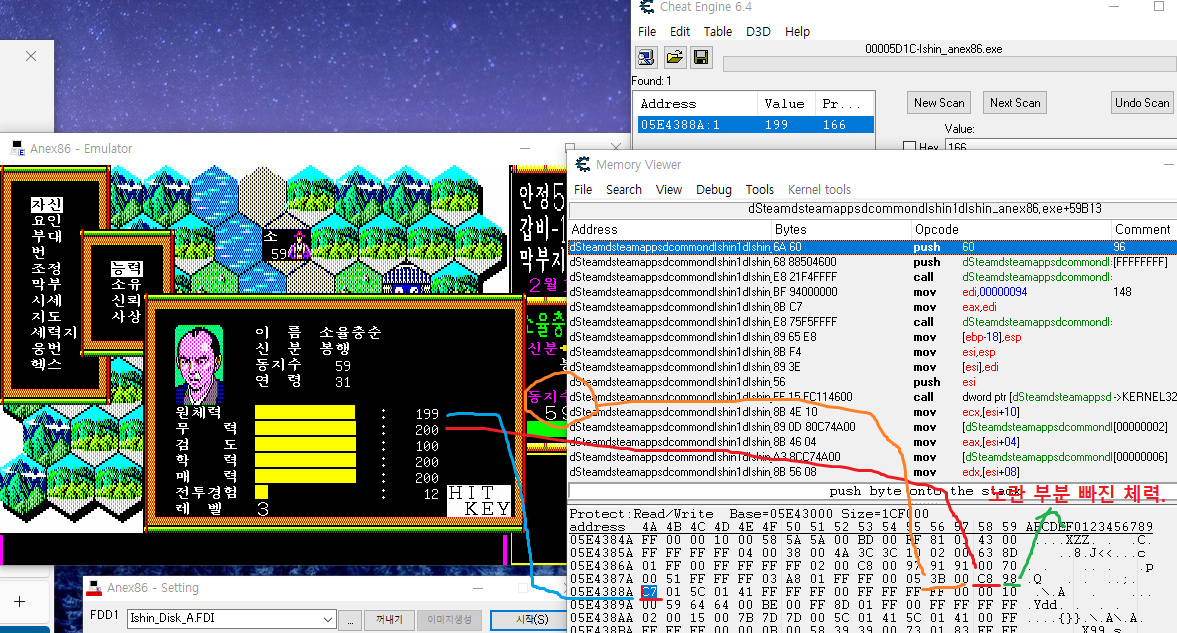Click the Bytes column header in Memory Viewer
This screenshot has width=1177, height=633.
pos(841,230)
